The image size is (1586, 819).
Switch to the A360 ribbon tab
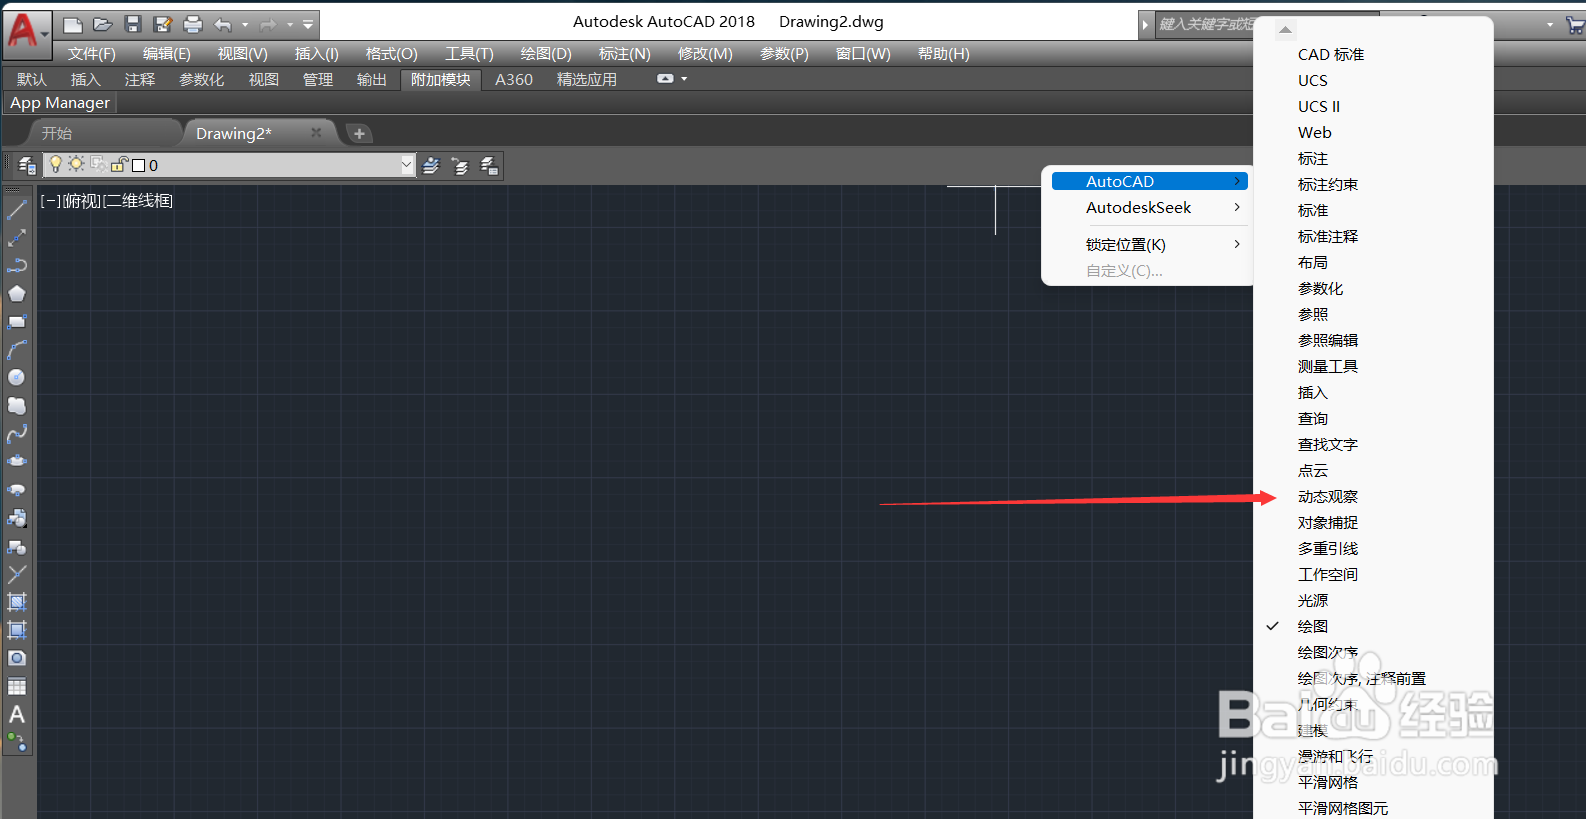[x=514, y=79]
